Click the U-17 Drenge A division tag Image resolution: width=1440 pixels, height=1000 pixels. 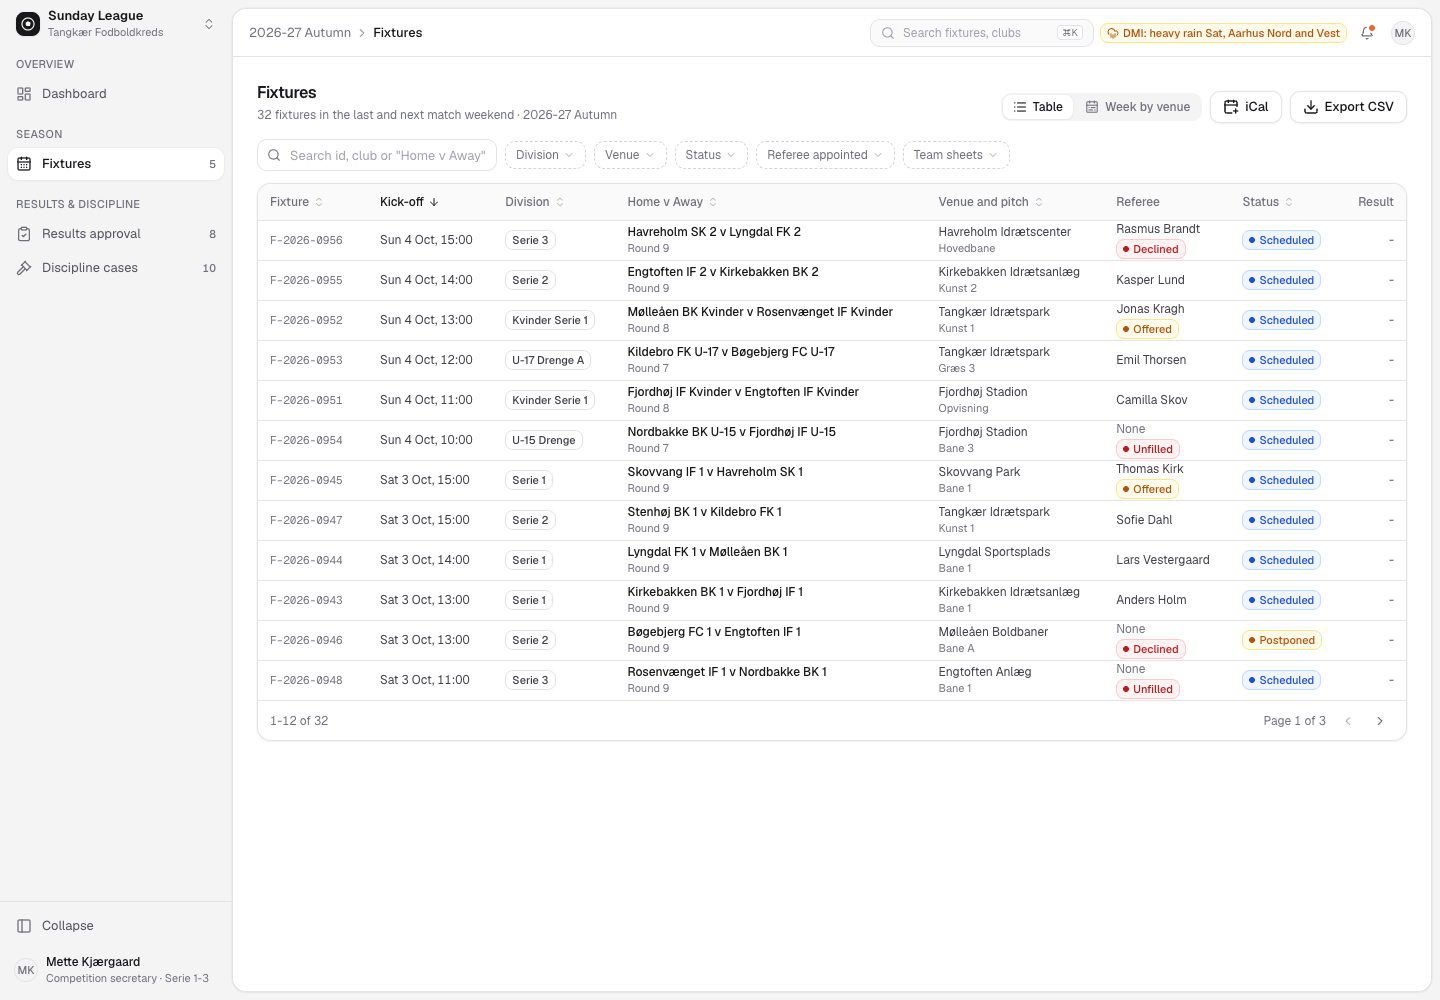point(548,361)
